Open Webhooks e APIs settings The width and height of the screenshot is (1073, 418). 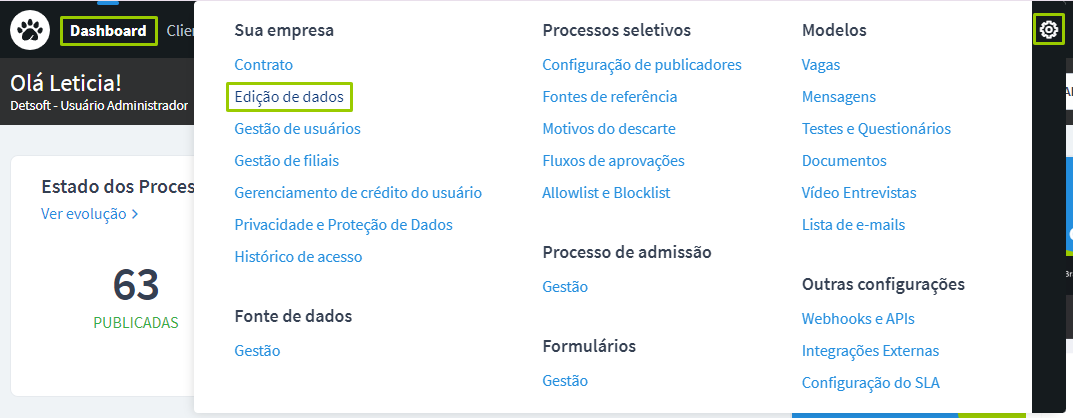coord(857,319)
